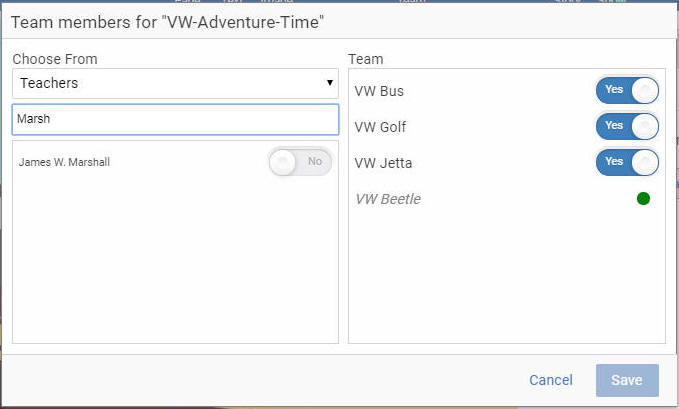Toggle James W. Marshall onto the team
This screenshot has height=409, width=679.
click(x=300, y=162)
